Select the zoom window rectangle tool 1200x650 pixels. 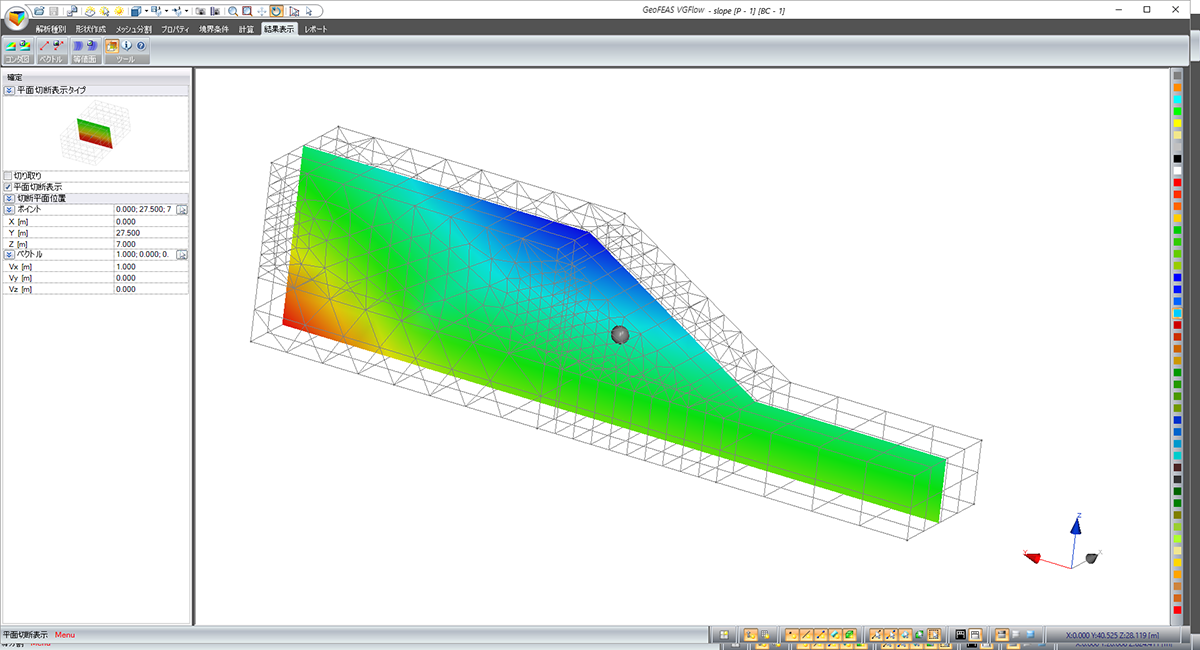[247, 11]
